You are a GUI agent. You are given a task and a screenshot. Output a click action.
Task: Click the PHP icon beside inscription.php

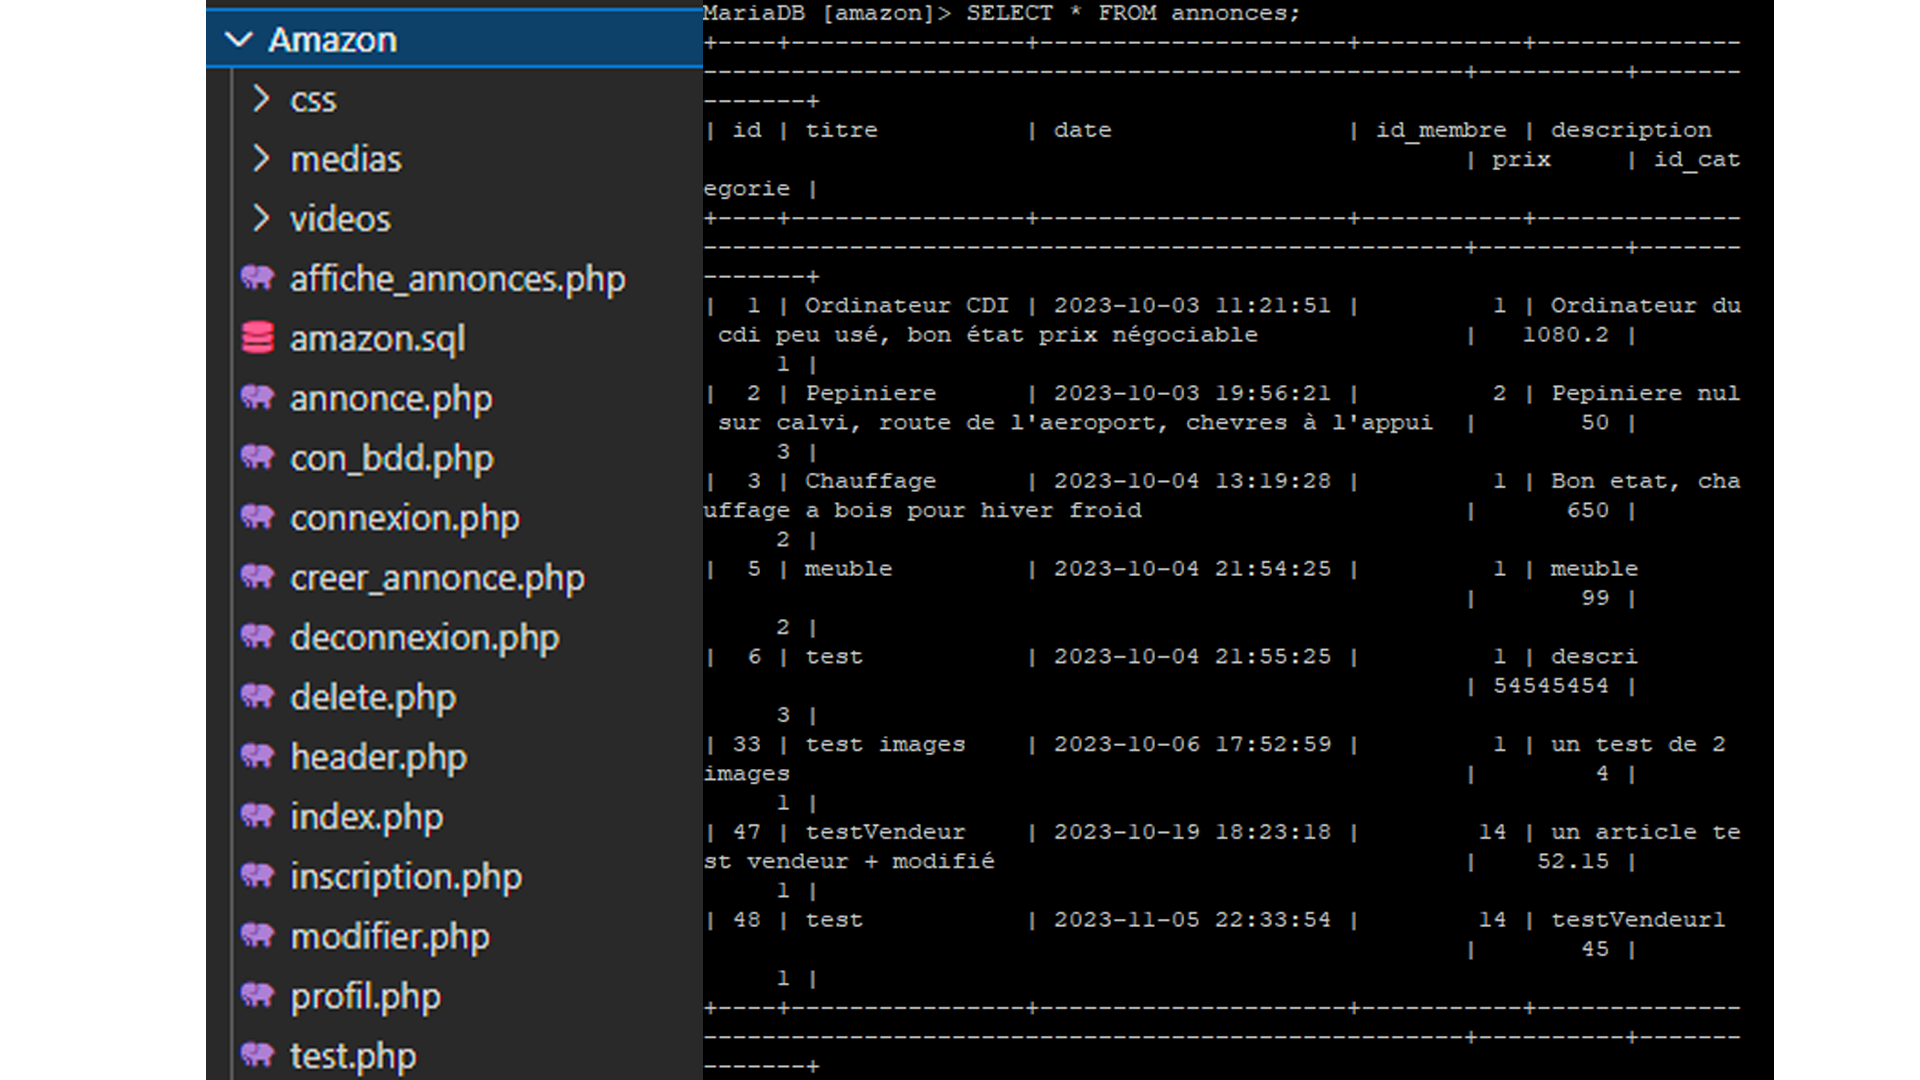pos(258,876)
